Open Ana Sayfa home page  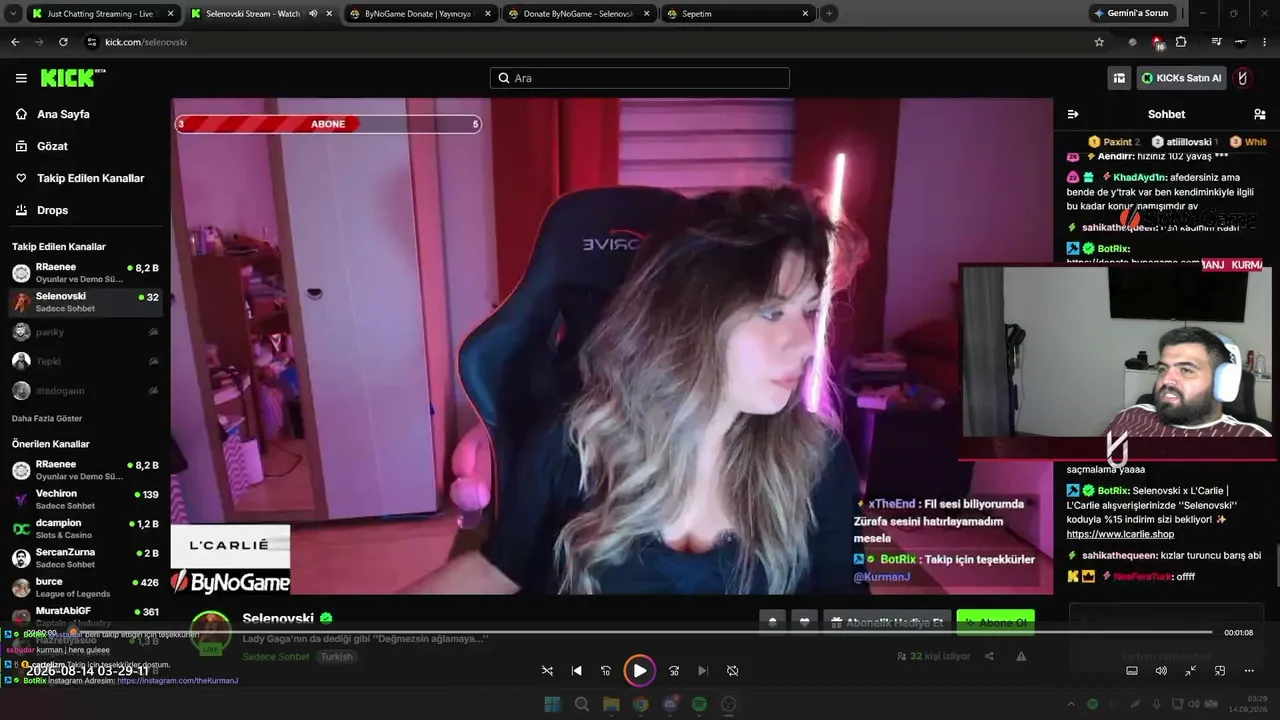(x=63, y=114)
